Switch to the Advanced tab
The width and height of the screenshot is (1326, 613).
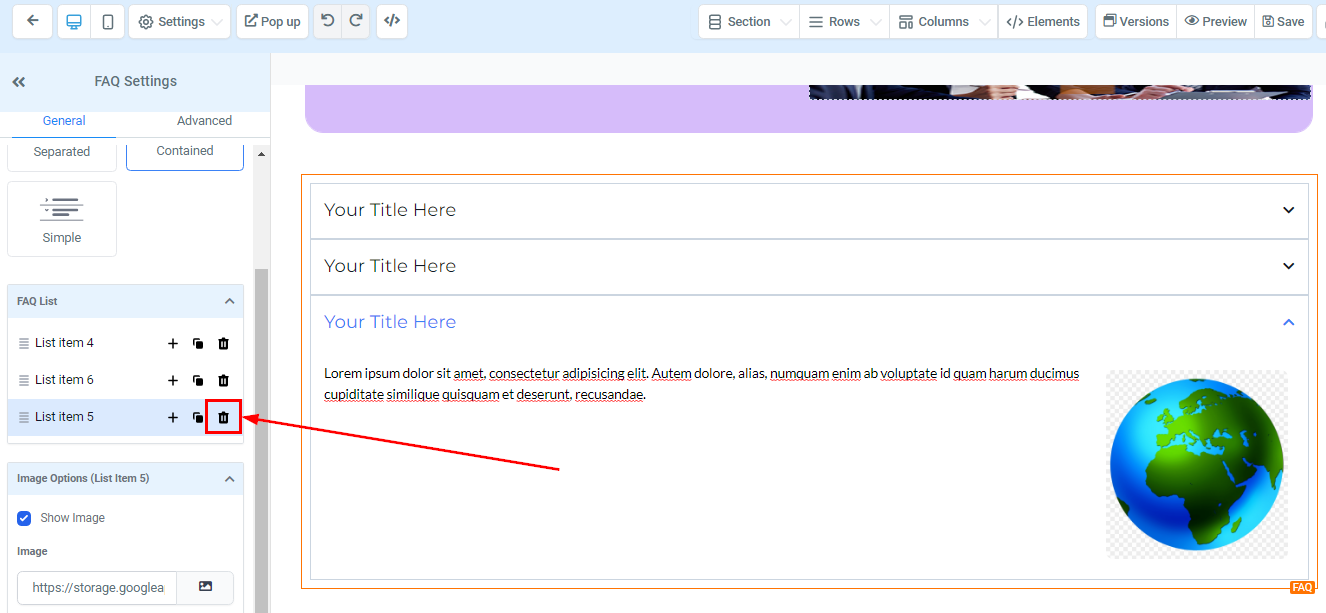pyautogui.click(x=204, y=121)
